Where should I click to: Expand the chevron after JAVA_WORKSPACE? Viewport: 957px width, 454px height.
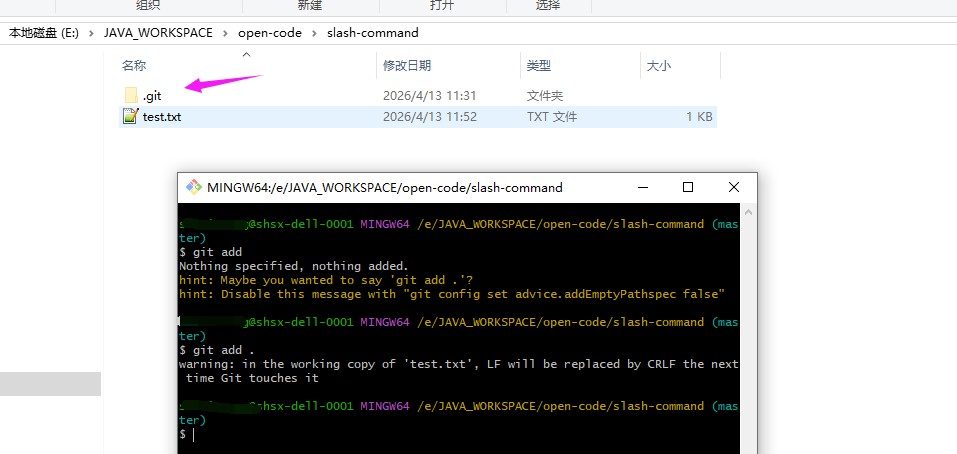(x=226, y=33)
